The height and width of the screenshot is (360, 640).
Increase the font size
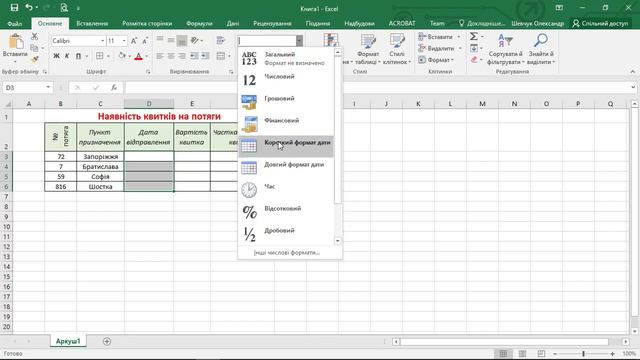pyautogui.click(x=134, y=41)
